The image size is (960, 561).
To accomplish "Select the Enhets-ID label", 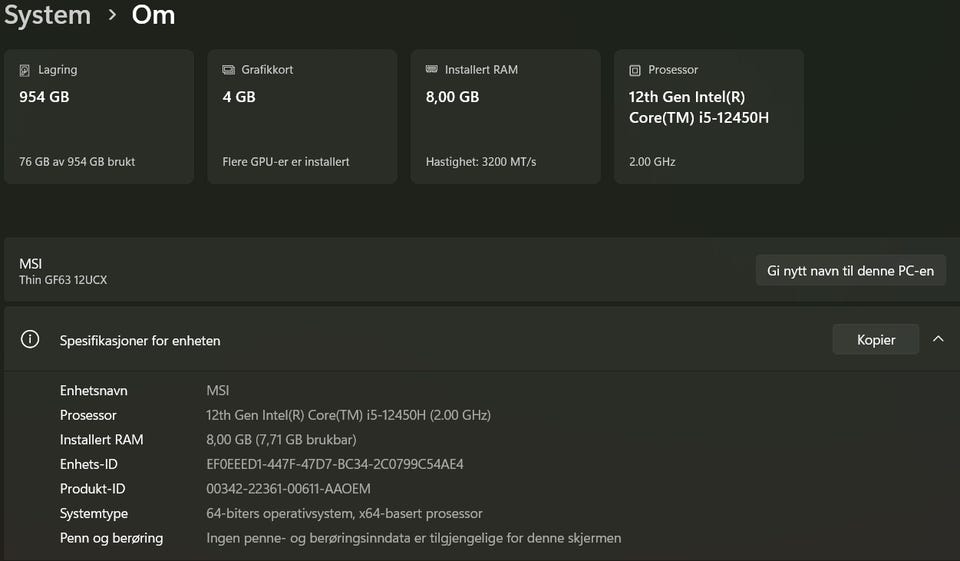I will 89,464.
